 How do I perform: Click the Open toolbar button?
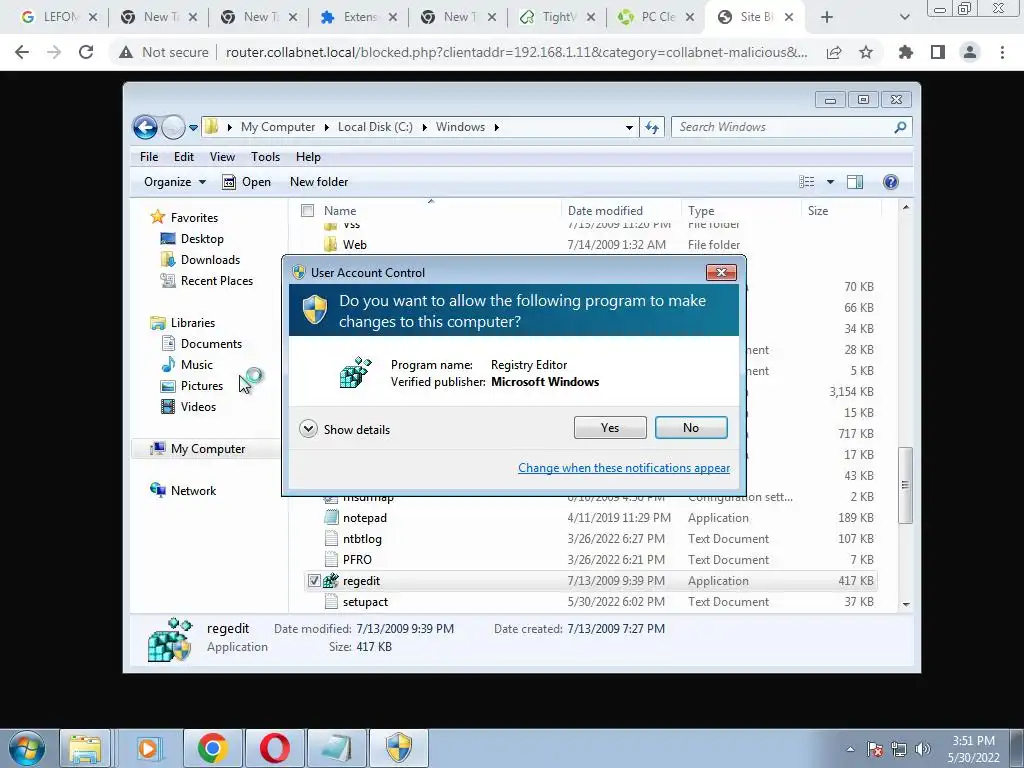tap(246, 182)
